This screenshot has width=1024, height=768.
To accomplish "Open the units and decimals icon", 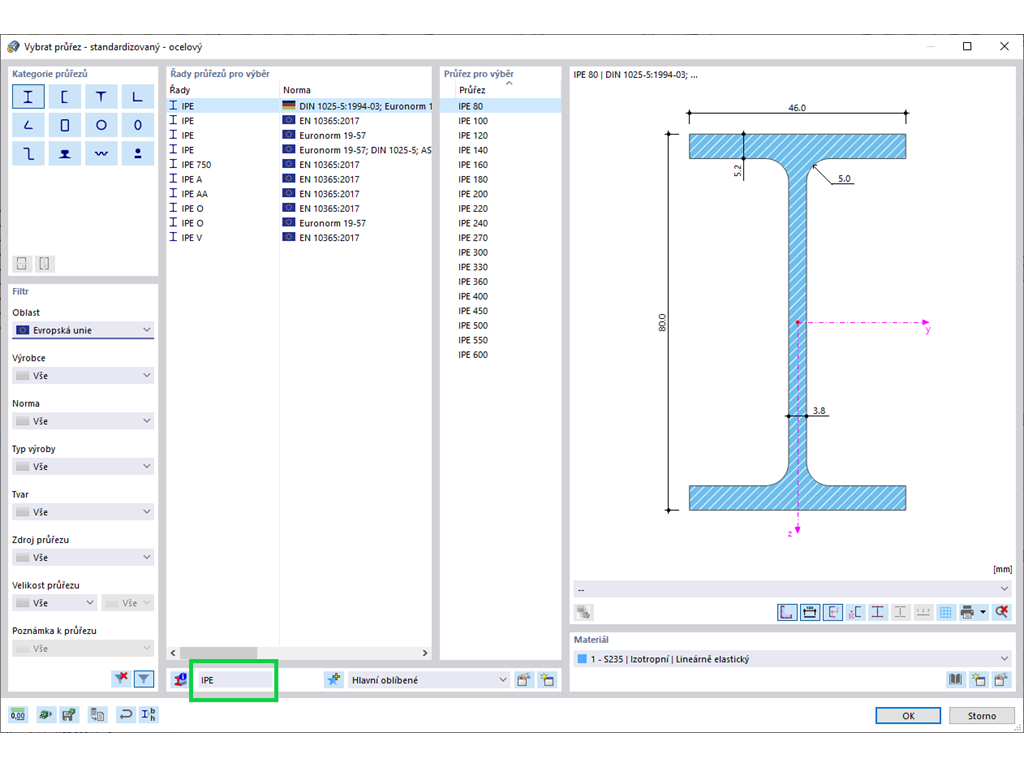I will (x=18, y=714).
